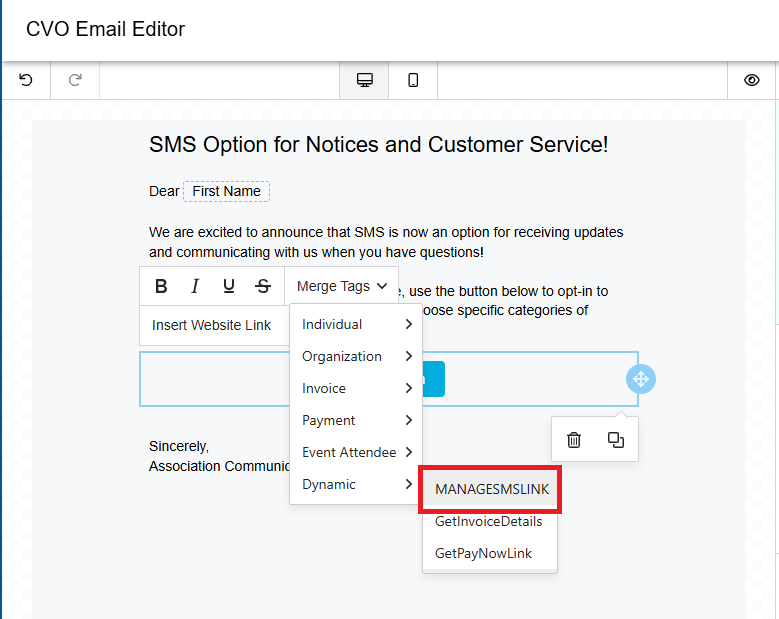This screenshot has width=779, height=619.
Task: Delete the selected block with trash icon
Action: pyautogui.click(x=574, y=440)
